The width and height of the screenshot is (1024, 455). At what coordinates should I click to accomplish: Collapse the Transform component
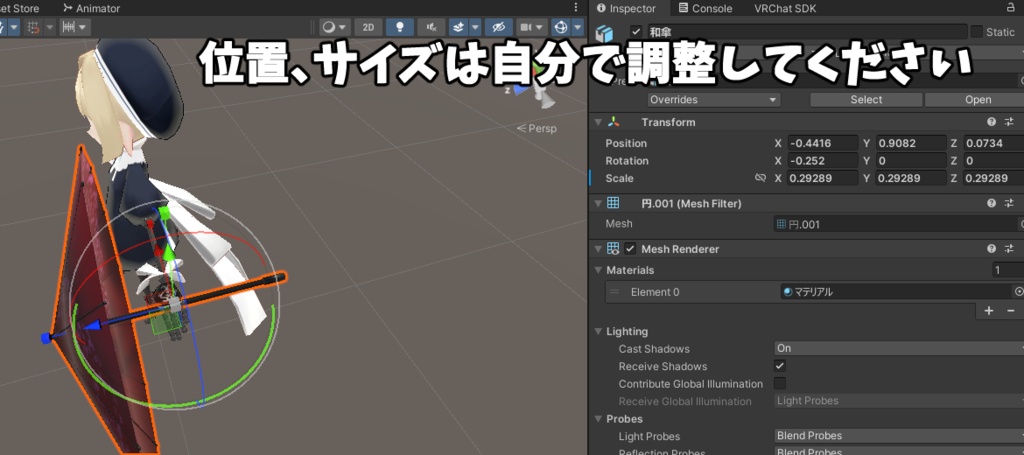click(598, 122)
